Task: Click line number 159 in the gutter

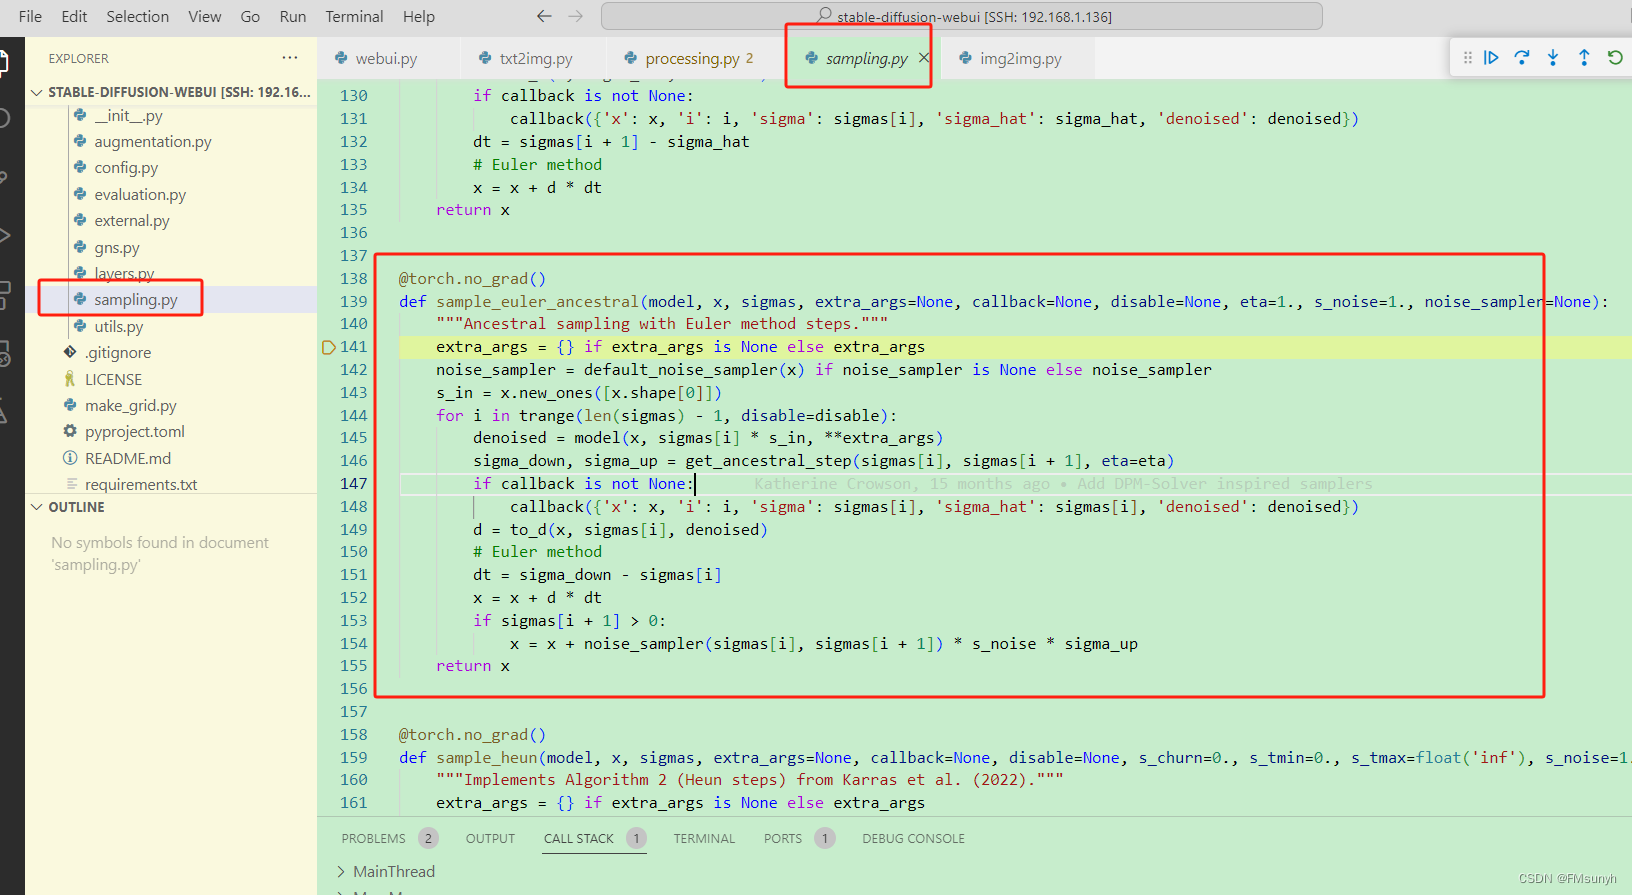Action: click(354, 758)
